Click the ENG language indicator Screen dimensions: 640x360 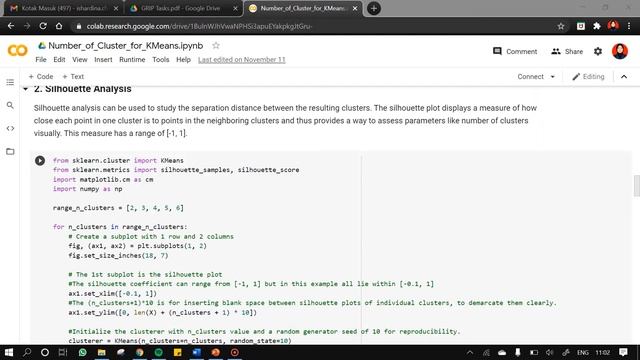[x=582, y=352]
